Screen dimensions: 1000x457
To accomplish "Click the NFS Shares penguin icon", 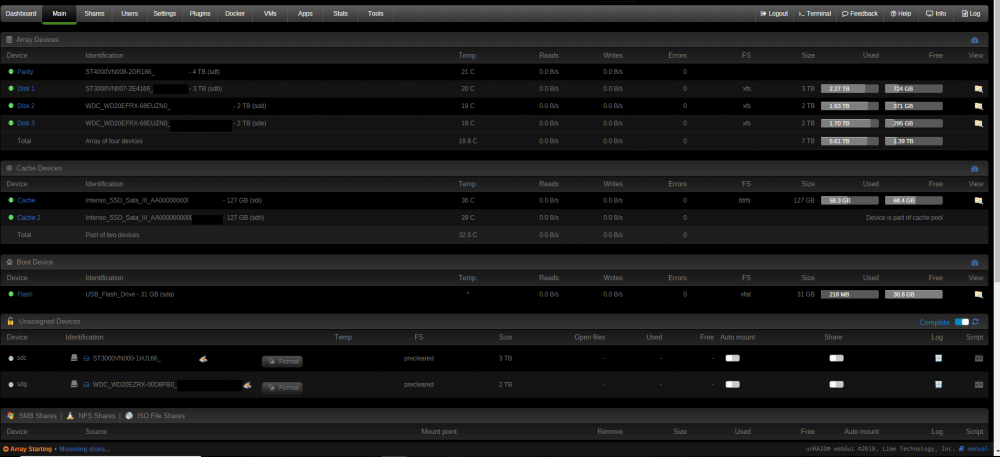I will coord(70,416).
